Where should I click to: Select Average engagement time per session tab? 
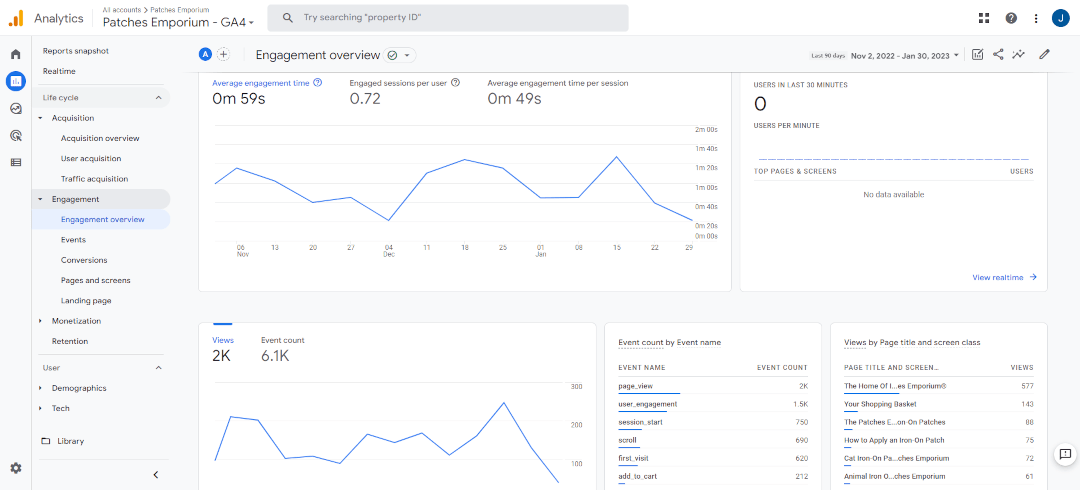point(558,83)
